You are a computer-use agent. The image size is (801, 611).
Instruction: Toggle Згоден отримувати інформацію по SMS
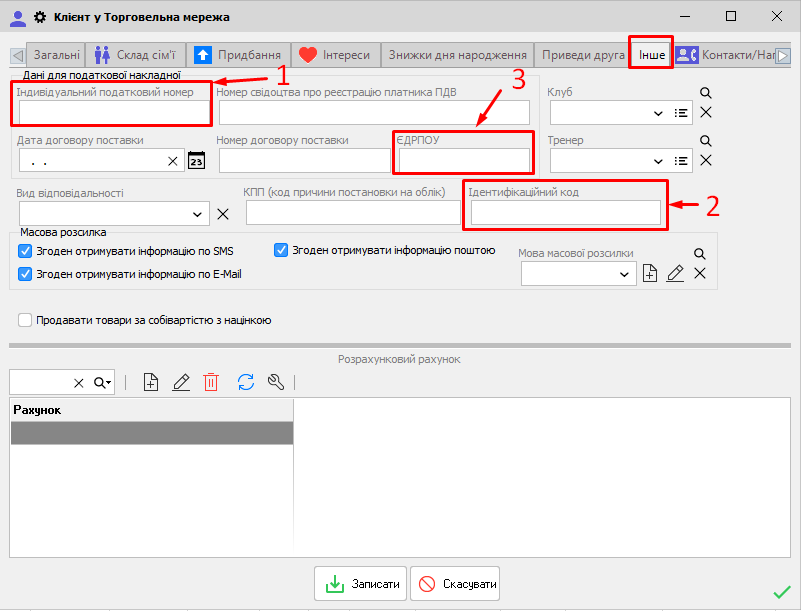26,251
